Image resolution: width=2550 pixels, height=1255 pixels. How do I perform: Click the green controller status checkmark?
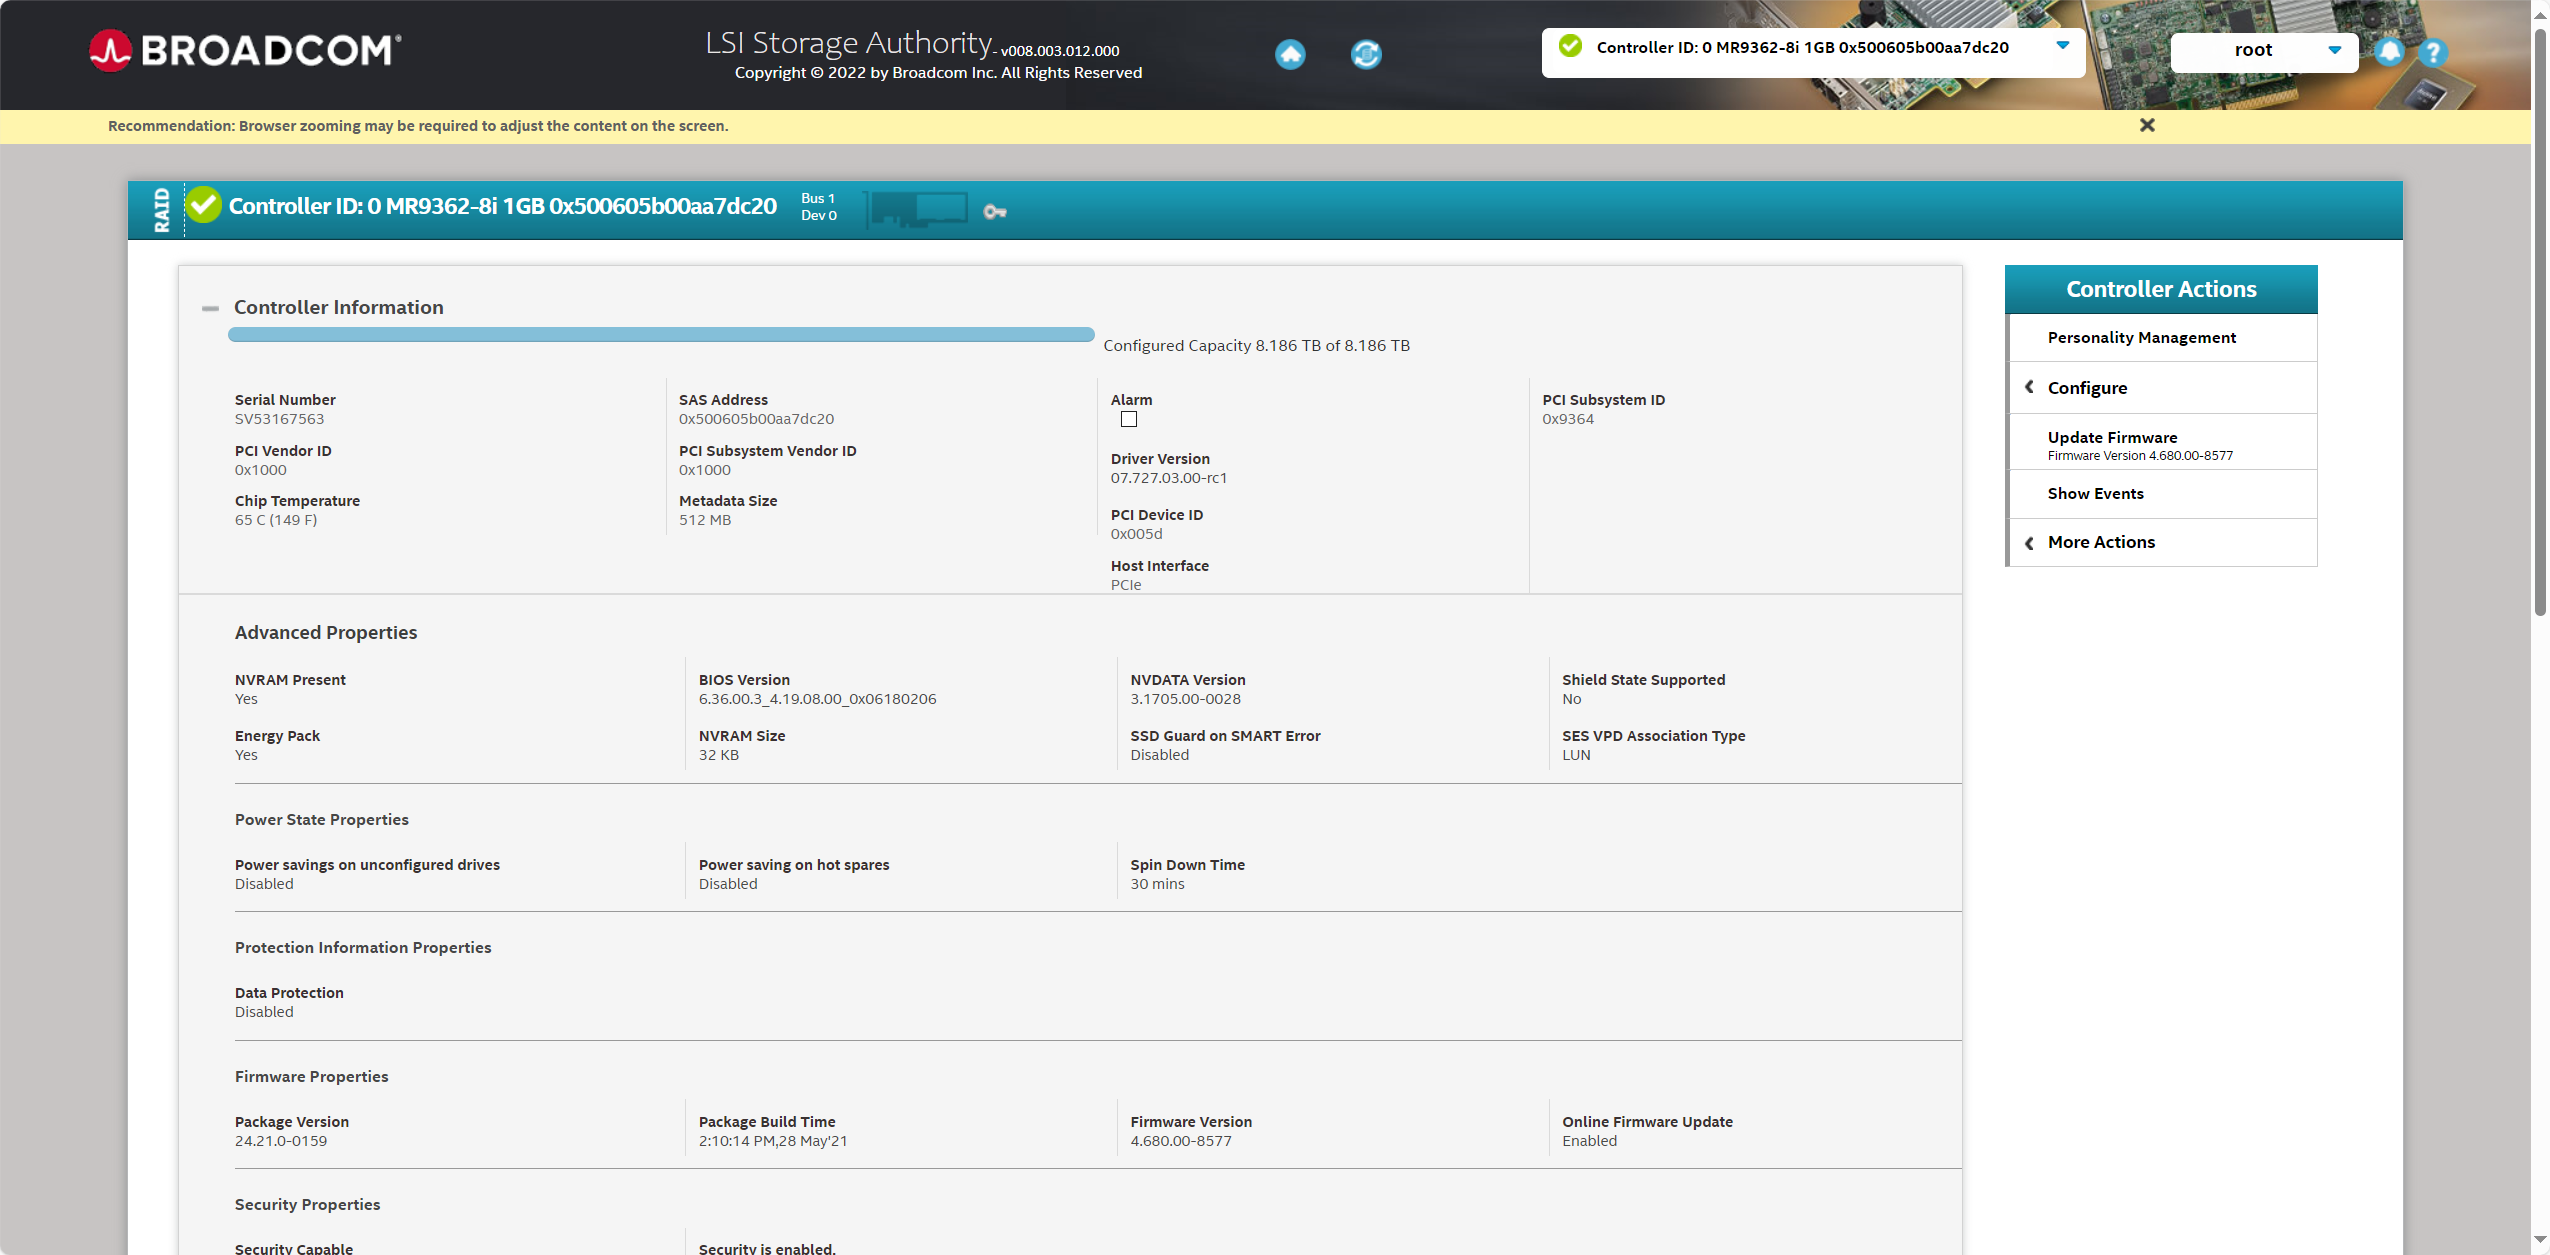[x=204, y=205]
